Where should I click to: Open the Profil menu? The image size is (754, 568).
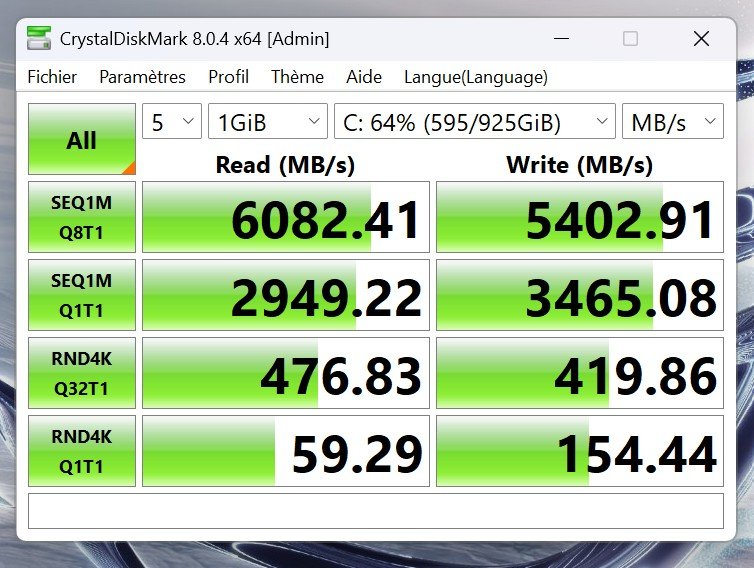coord(228,77)
